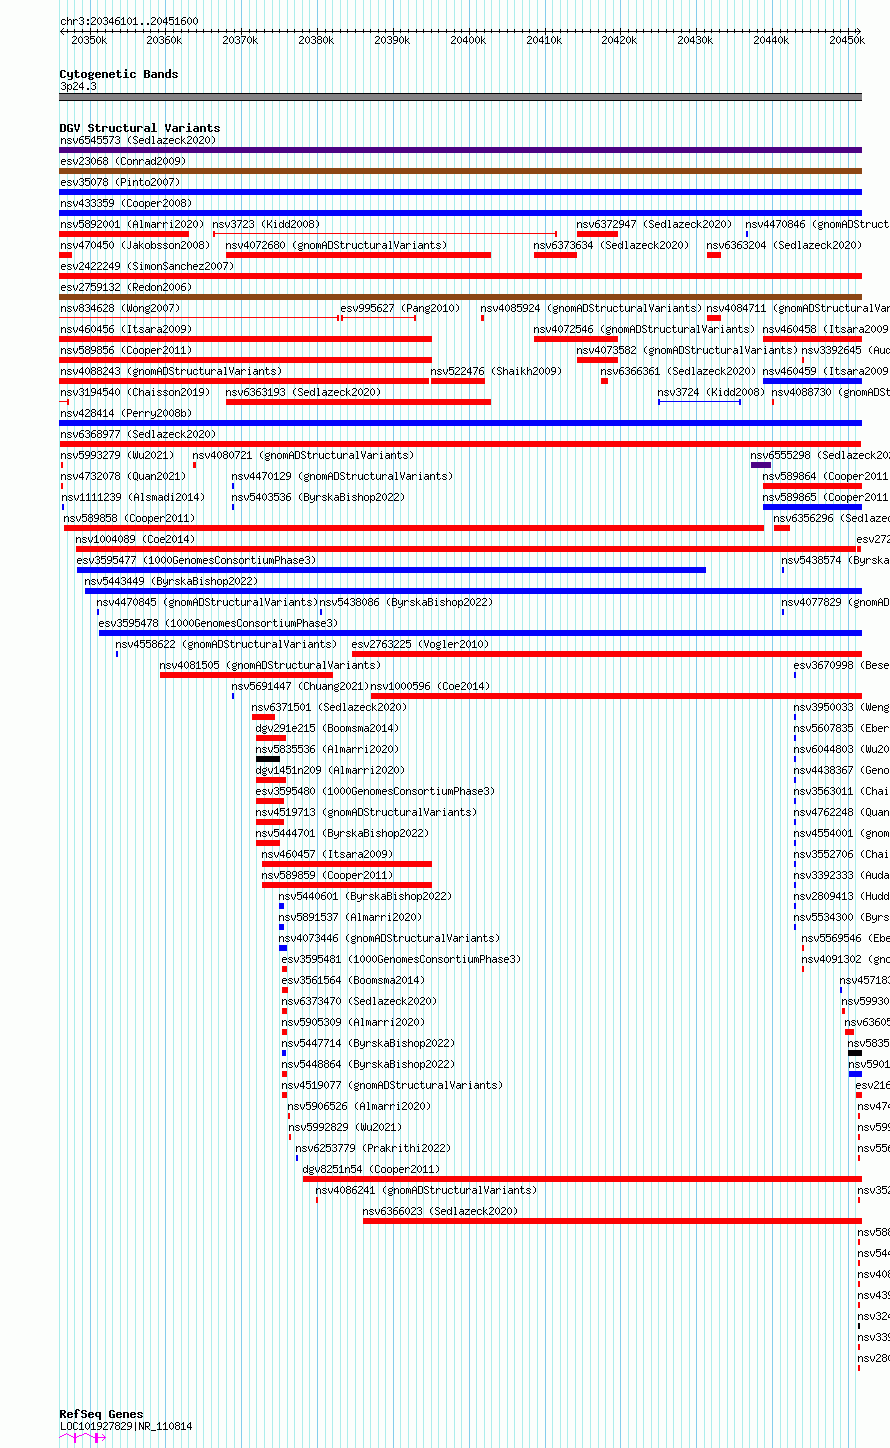The image size is (890, 1448).
Task: Select nsv1111239 (Alsmadi2014) label
Action: click(132, 497)
